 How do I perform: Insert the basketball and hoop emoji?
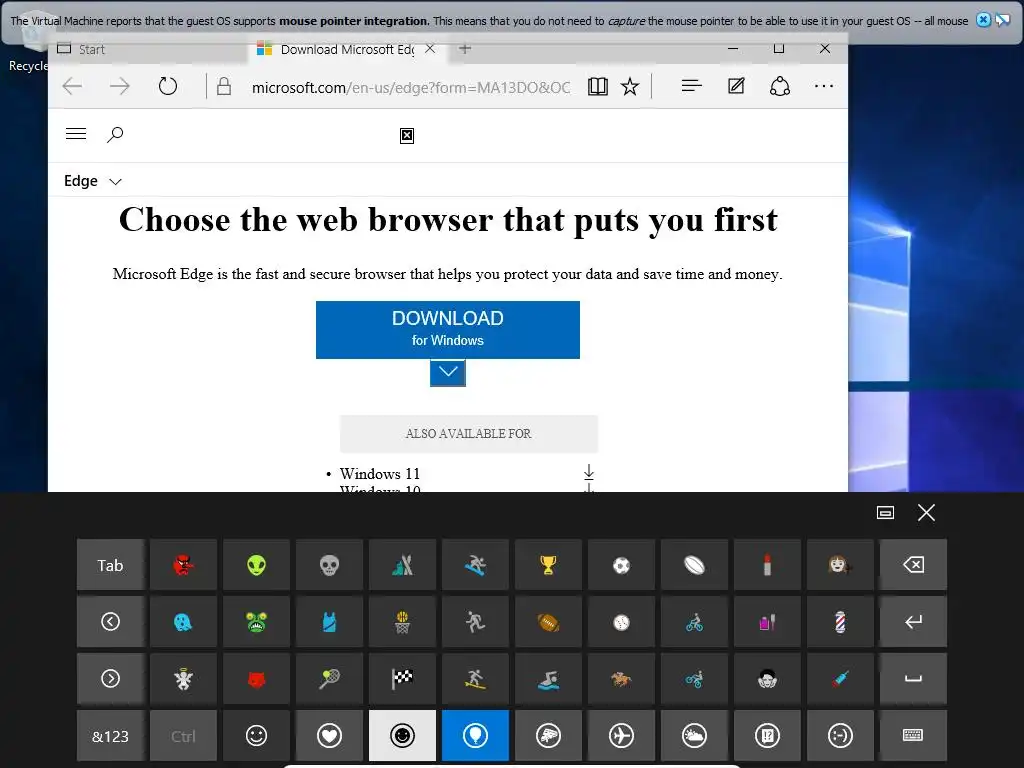tap(402, 622)
